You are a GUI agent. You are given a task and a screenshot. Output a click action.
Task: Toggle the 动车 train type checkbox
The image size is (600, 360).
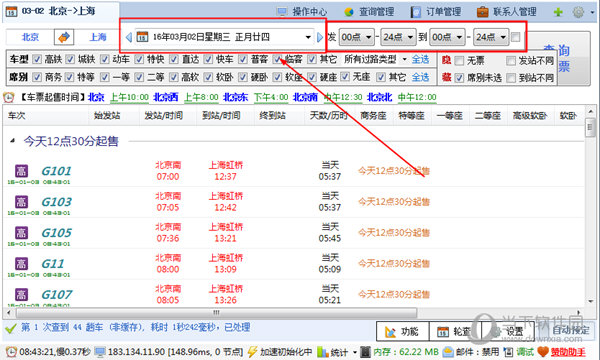coord(104,59)
